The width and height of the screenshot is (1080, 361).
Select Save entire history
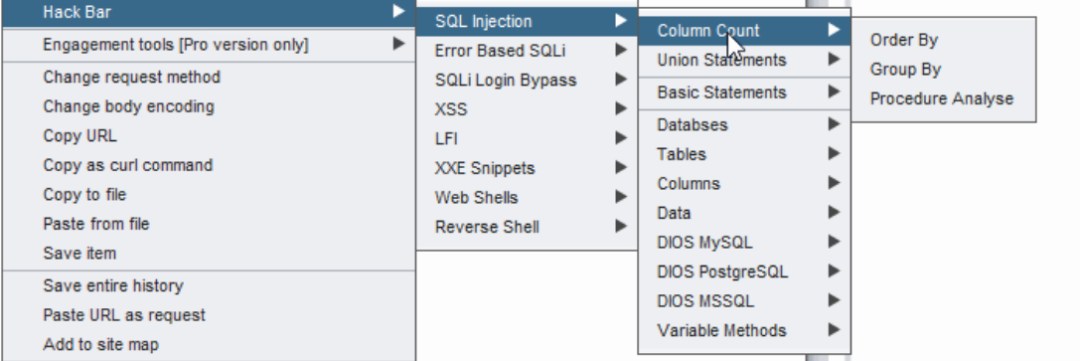click(209, 285)
